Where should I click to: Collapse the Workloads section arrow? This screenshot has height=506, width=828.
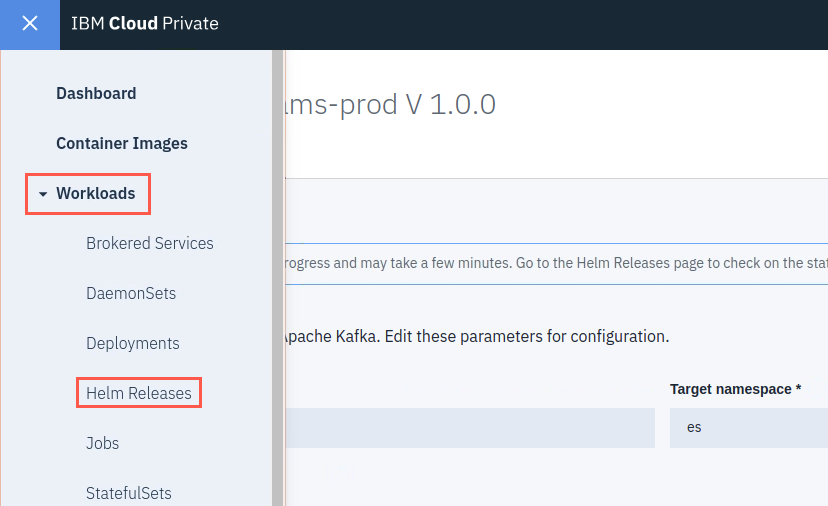tap(43, 194)
